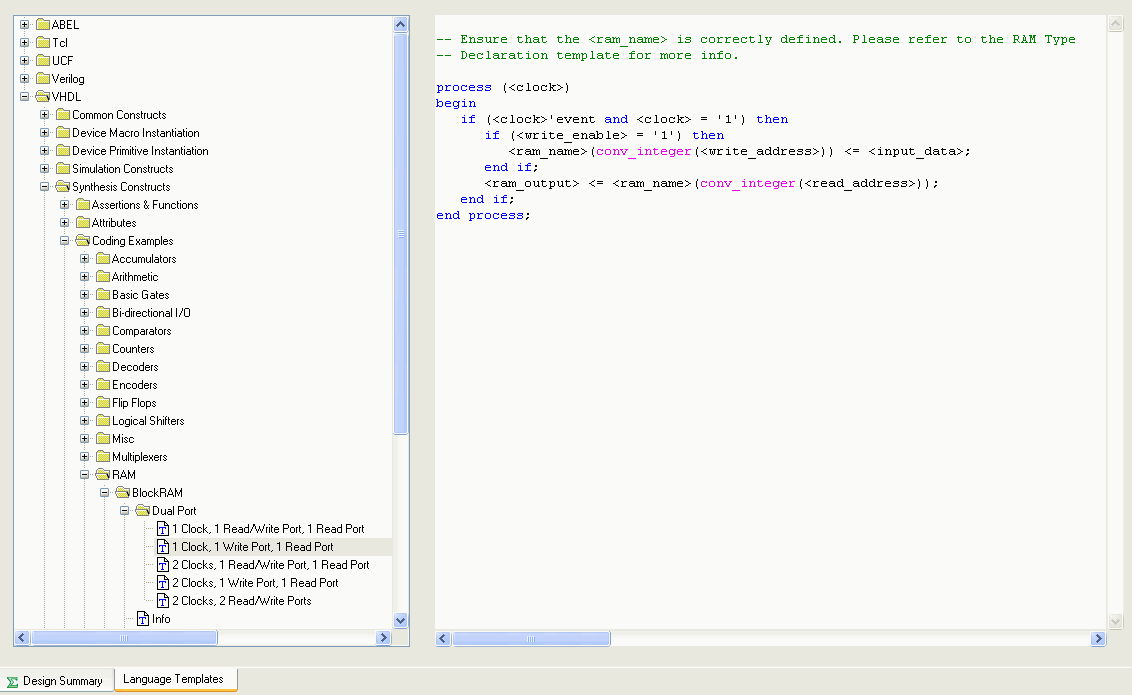This screenshot has height=695, width=1132.
Task: Select template 1 Clock, 1 Write Port, 1 Read Port
Action: point(253,547)
